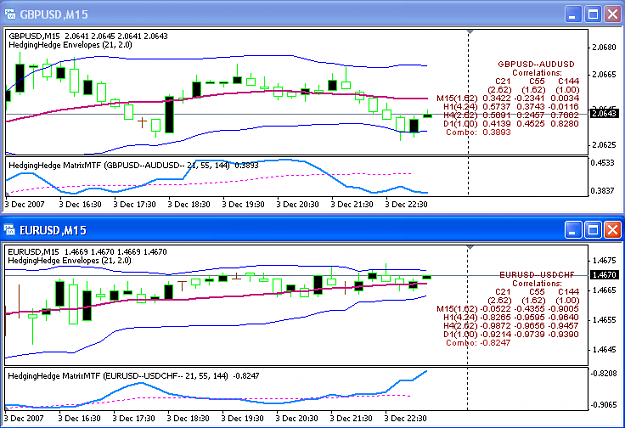625x428 pixels.
Task: Click the HedgingHedge MatrixMTF EURUSD--USDCHF indicator label
Action: click(133, 376)
